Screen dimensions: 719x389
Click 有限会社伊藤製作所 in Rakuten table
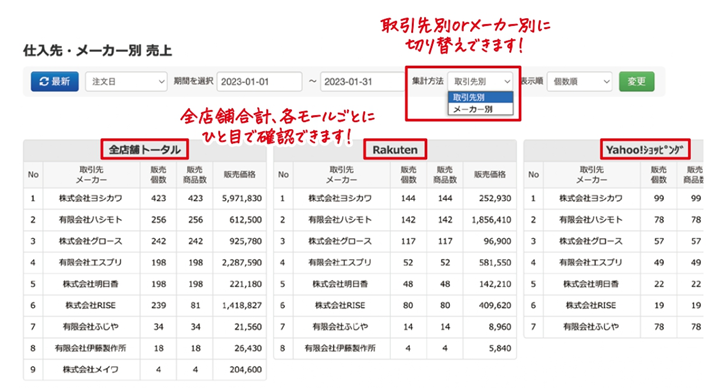click(340, 348)
